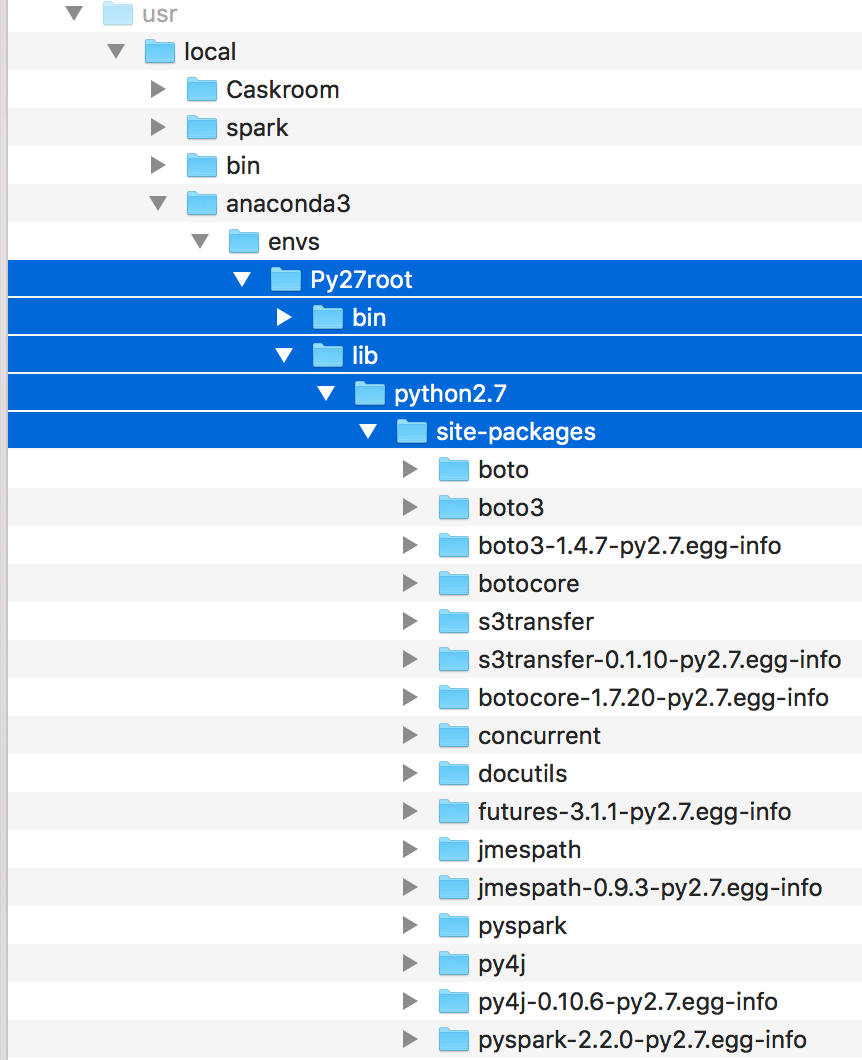Expand the pyspark-2.2.0-py2.7.egg-info triangle
The width and height of the screenshot is (862, 1060).
pos(410,1038)
